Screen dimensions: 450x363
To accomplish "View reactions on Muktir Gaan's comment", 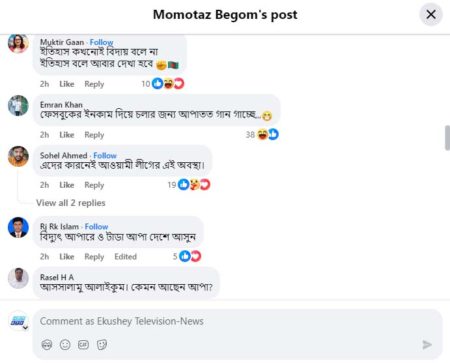I will pos(163,84).
